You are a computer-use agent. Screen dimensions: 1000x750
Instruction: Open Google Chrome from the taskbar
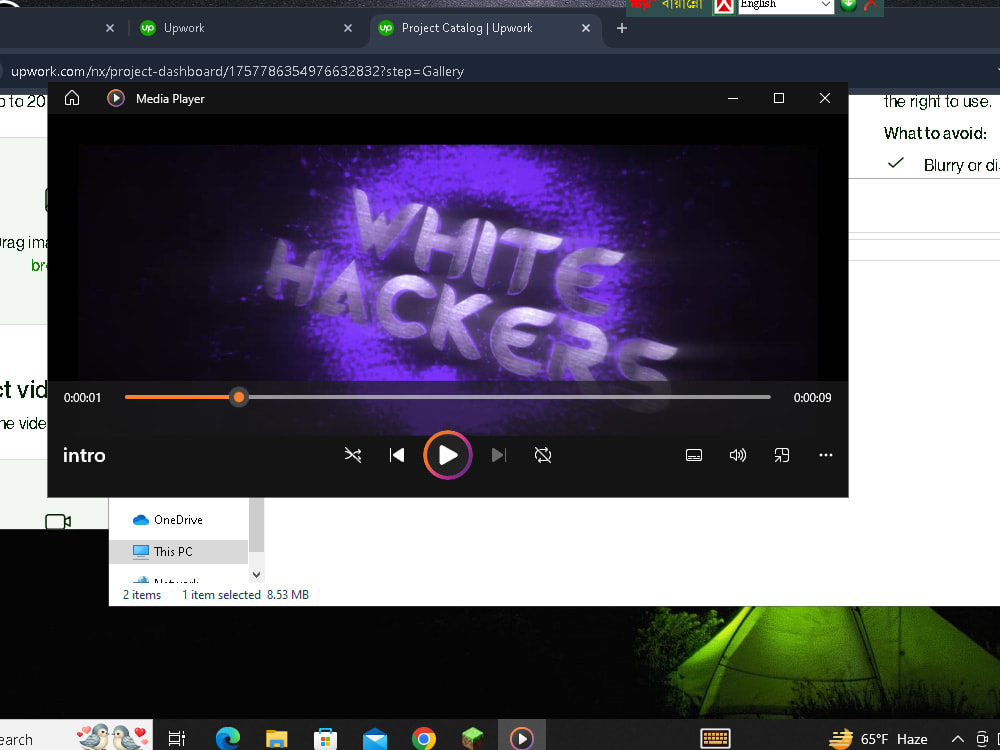click(423, 739)
